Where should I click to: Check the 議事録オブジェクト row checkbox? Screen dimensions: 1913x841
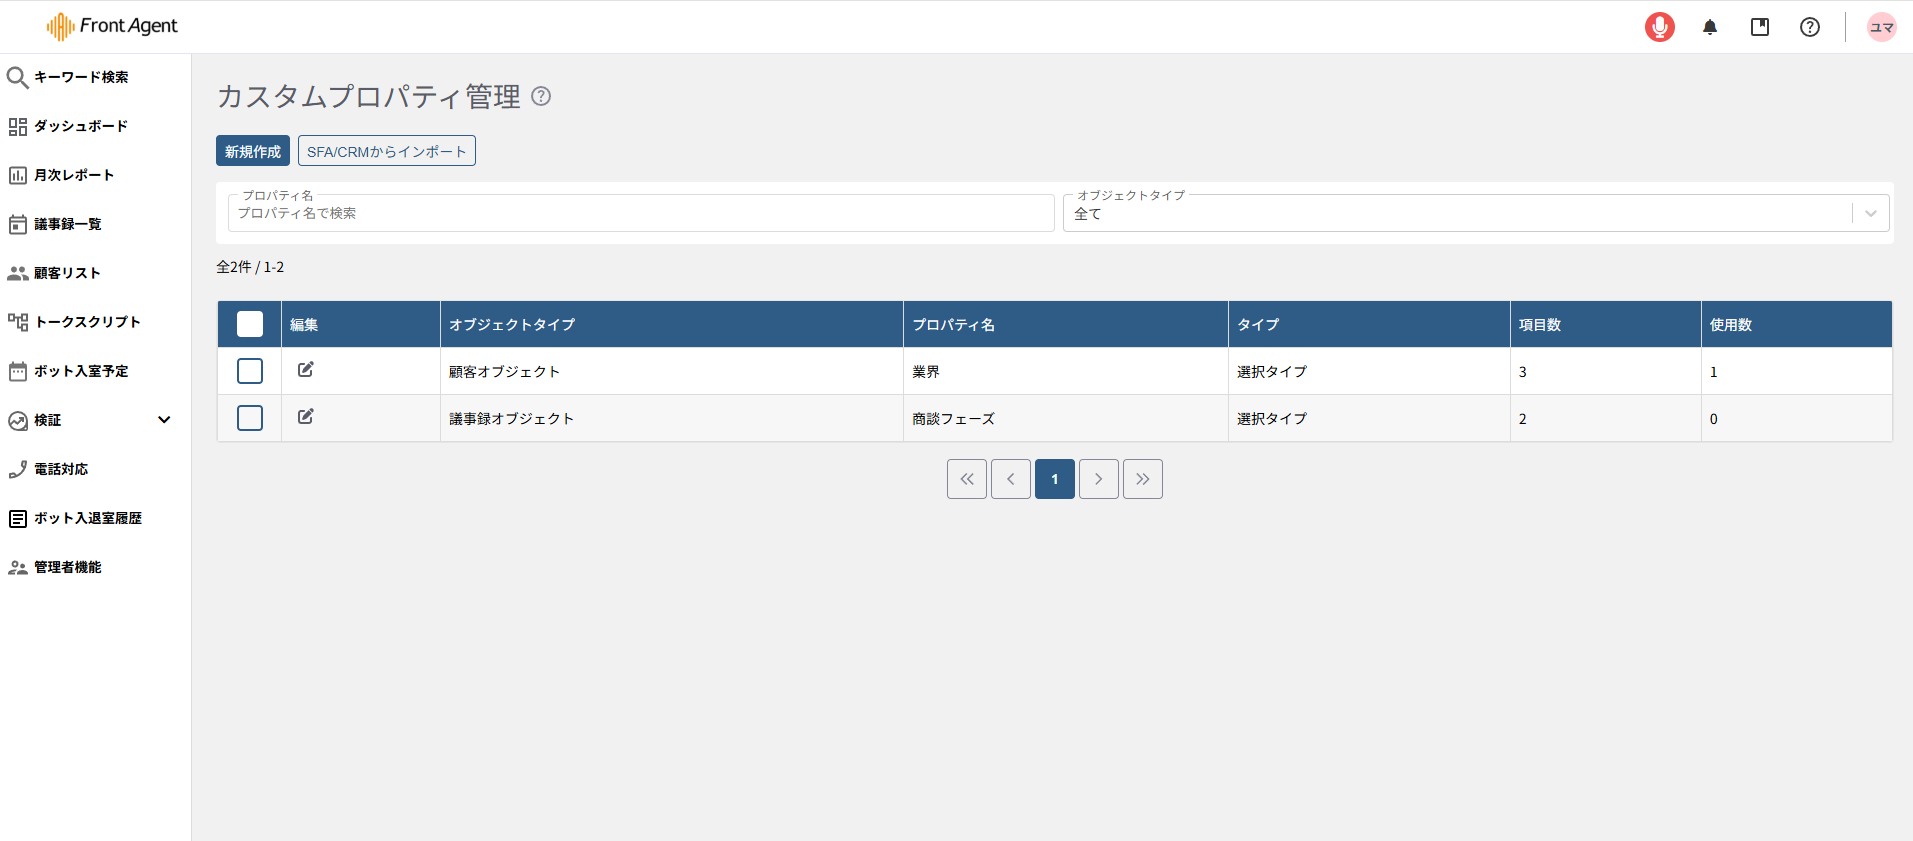point(250,418)
